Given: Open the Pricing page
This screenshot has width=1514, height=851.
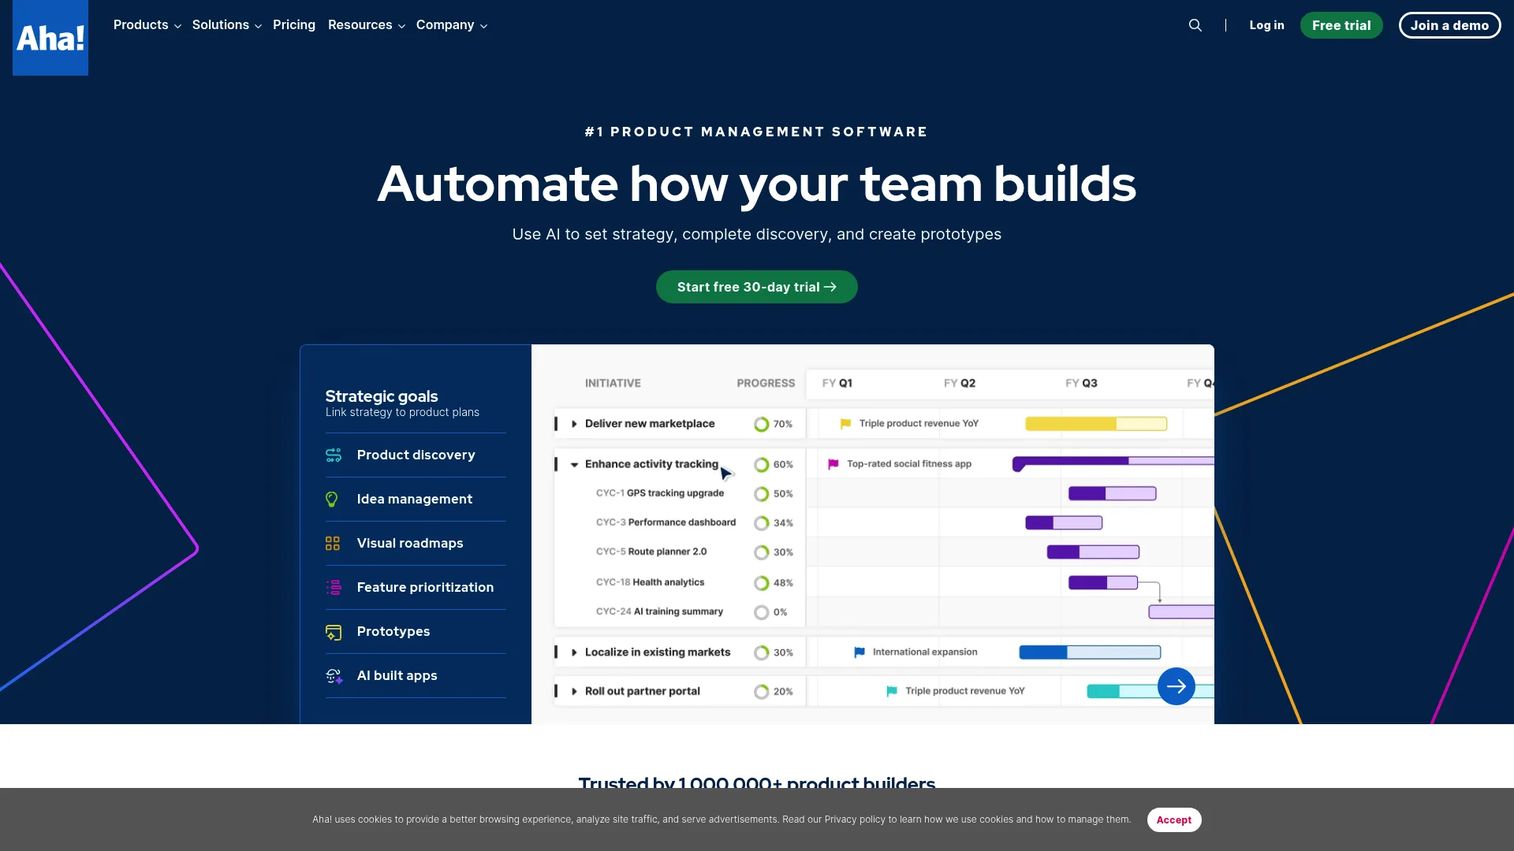Looking at the screenshot, I should tap(294, 25).
